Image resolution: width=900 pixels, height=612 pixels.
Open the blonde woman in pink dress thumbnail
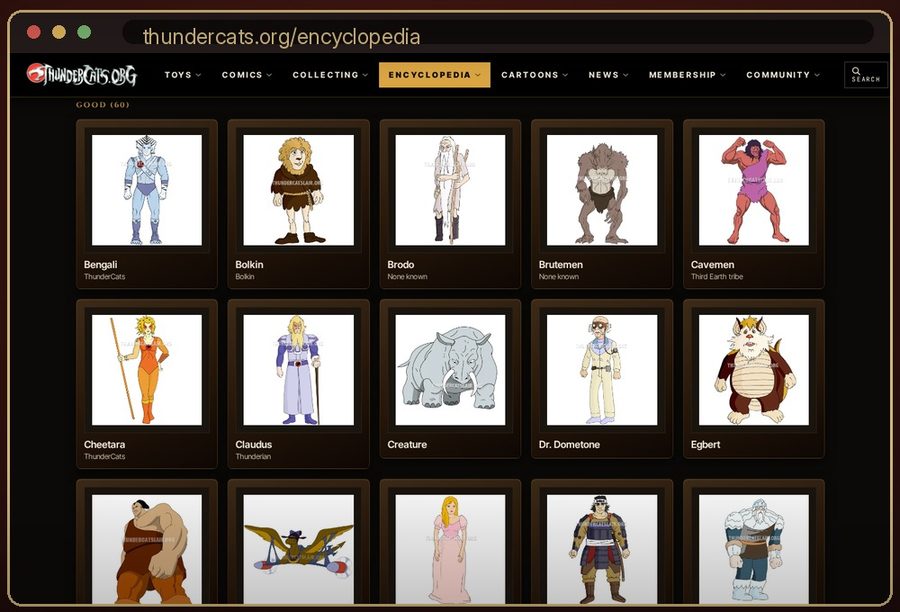tap(450, 549)
